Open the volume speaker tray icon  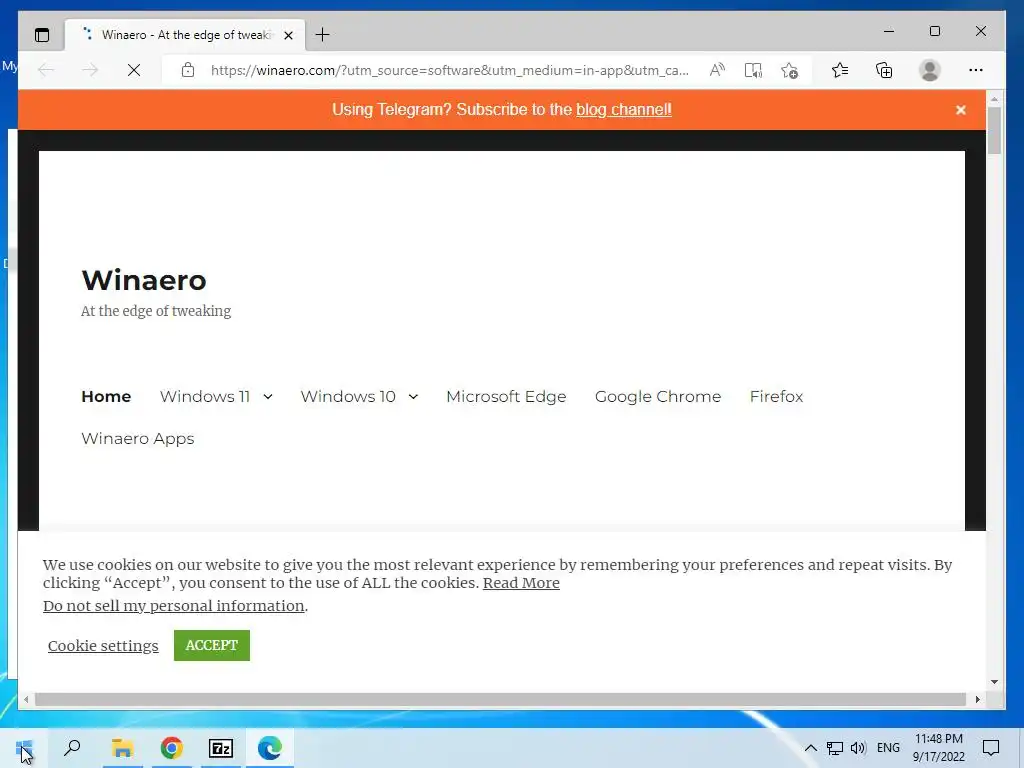click(858, 748)
